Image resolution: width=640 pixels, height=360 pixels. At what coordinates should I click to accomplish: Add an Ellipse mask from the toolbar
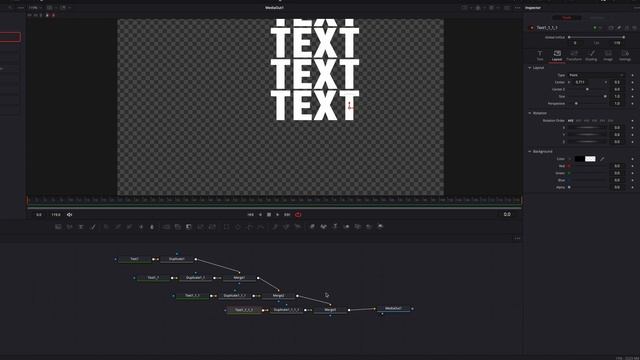(238, 227)
